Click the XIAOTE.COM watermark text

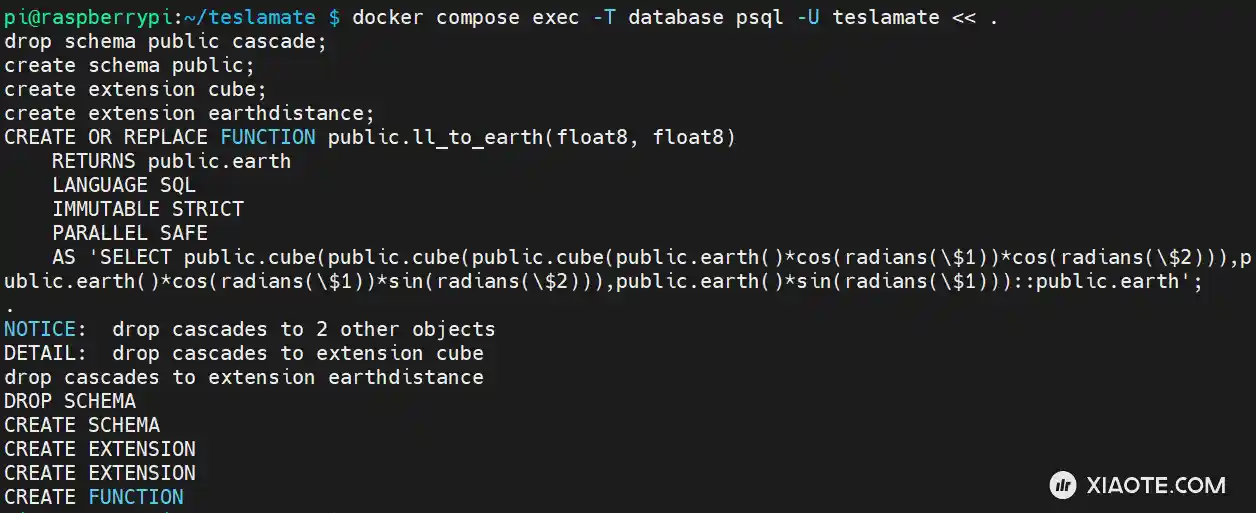(1154, 486)
